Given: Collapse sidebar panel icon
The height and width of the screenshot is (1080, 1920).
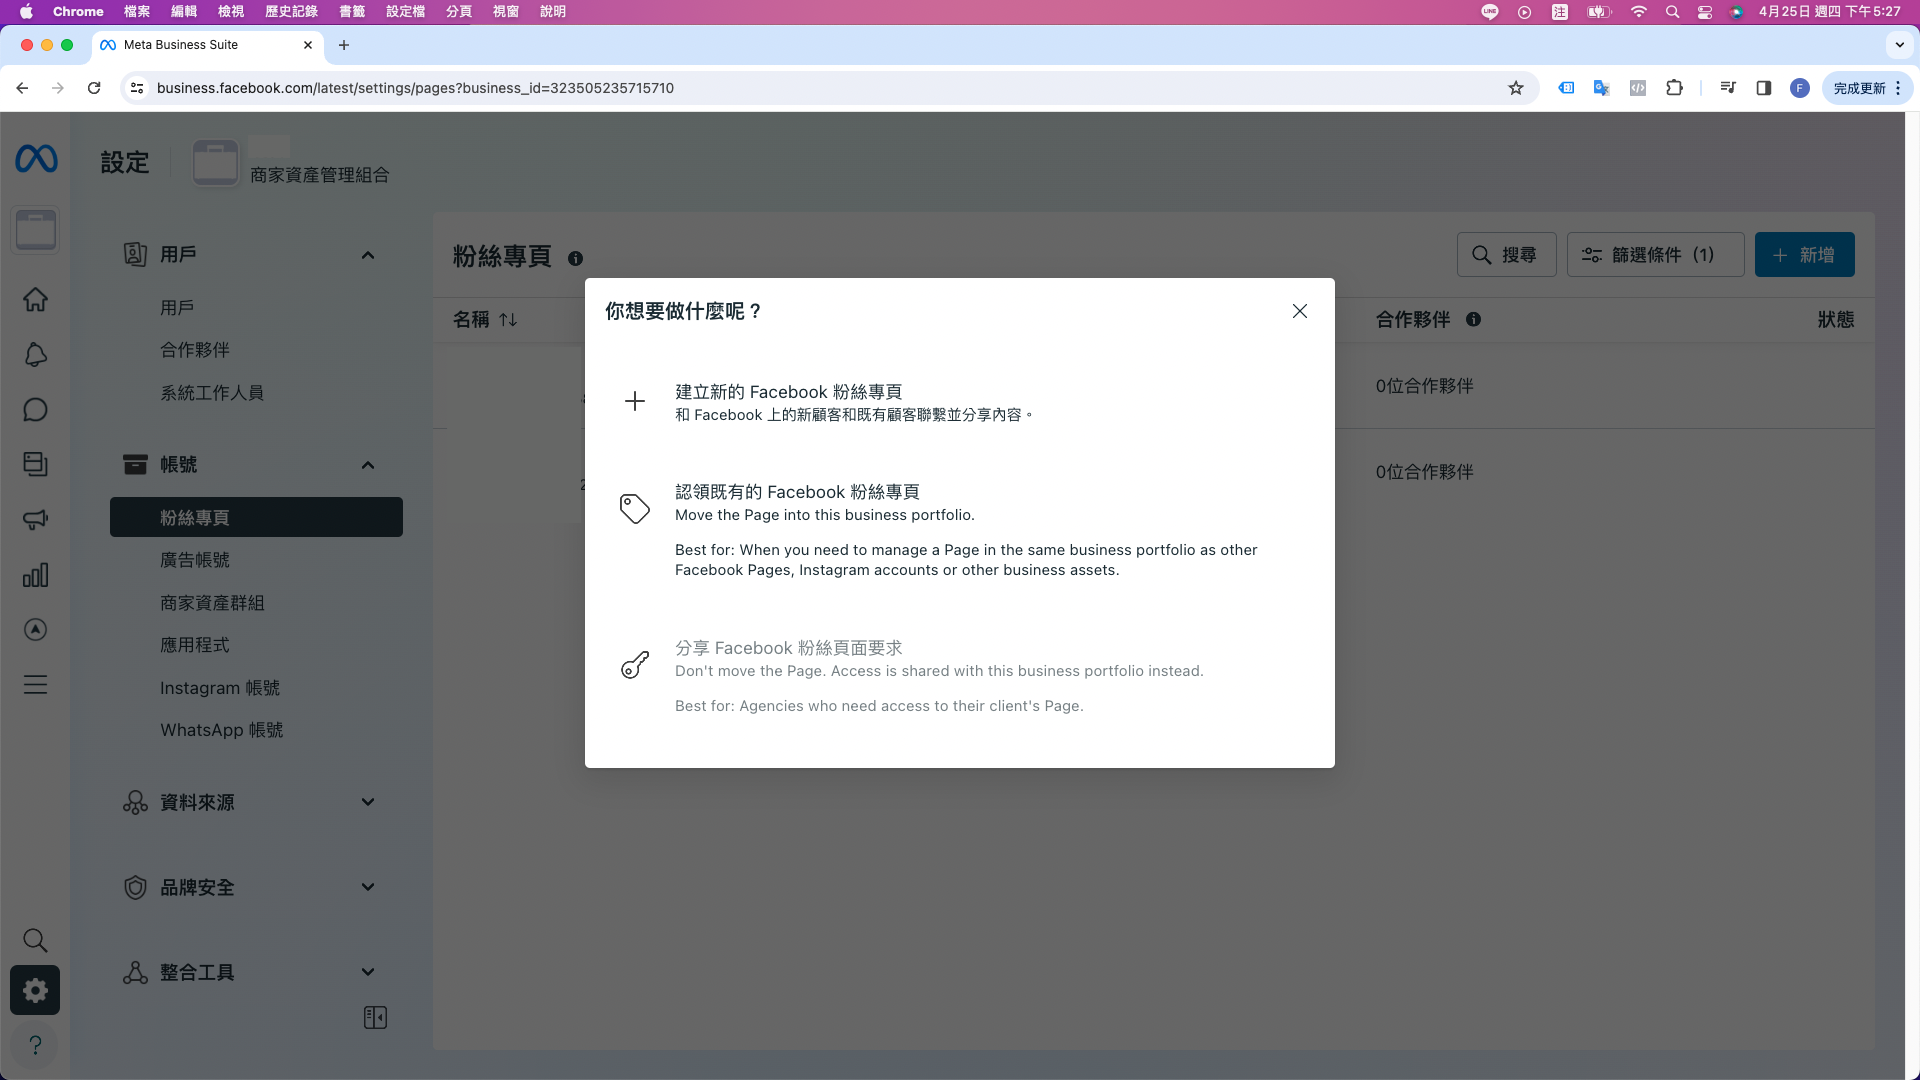Looking at the screenshot, I should [375, 1018].
